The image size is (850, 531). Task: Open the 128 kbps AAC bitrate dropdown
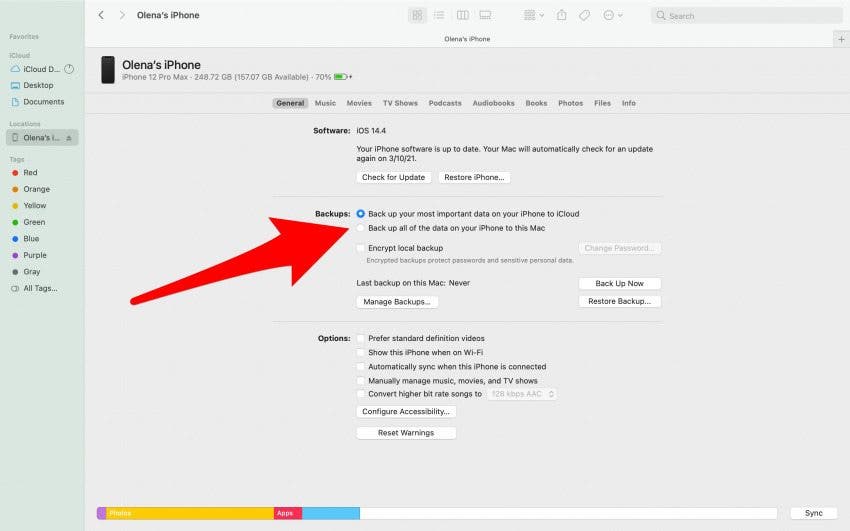pos(522,394)
